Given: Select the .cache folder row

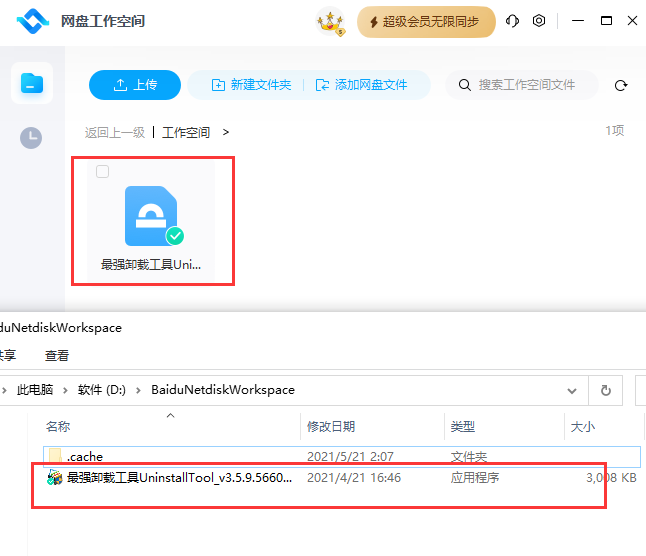Looking at the screenshot, I should pyautogui.click(x=342, y=456).
